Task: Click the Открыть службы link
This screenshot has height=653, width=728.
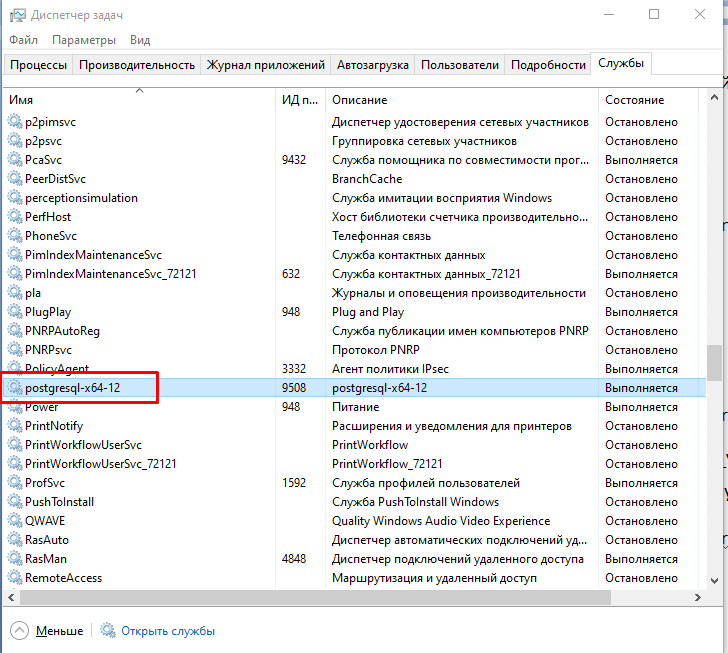Action: coord(168,631)
